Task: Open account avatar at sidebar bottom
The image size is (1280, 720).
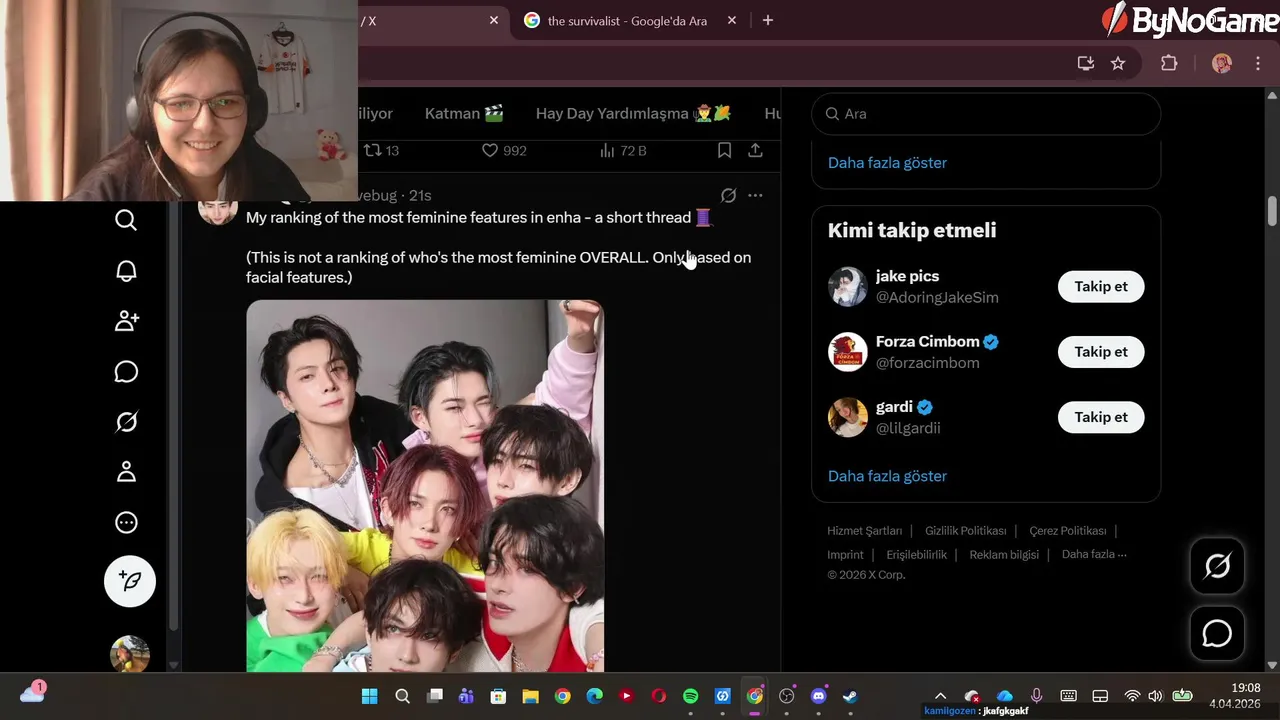Action: point(130,654)
